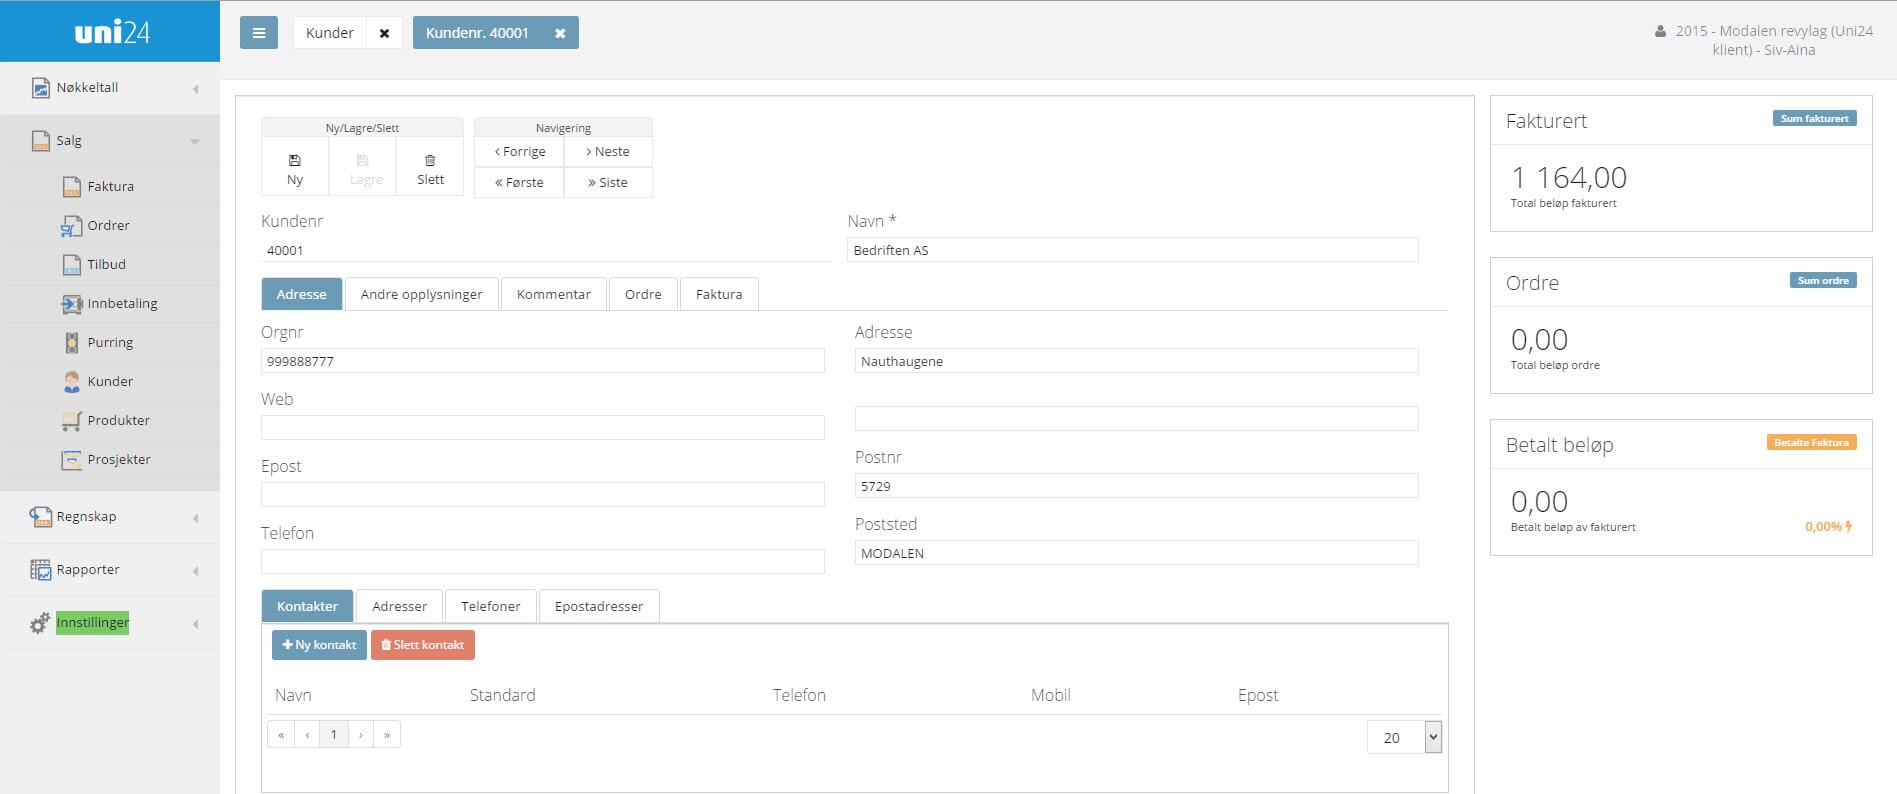Click the hamburger menu toggle button
This screenshot has width=1897, height=794.
tap(258, 33)
